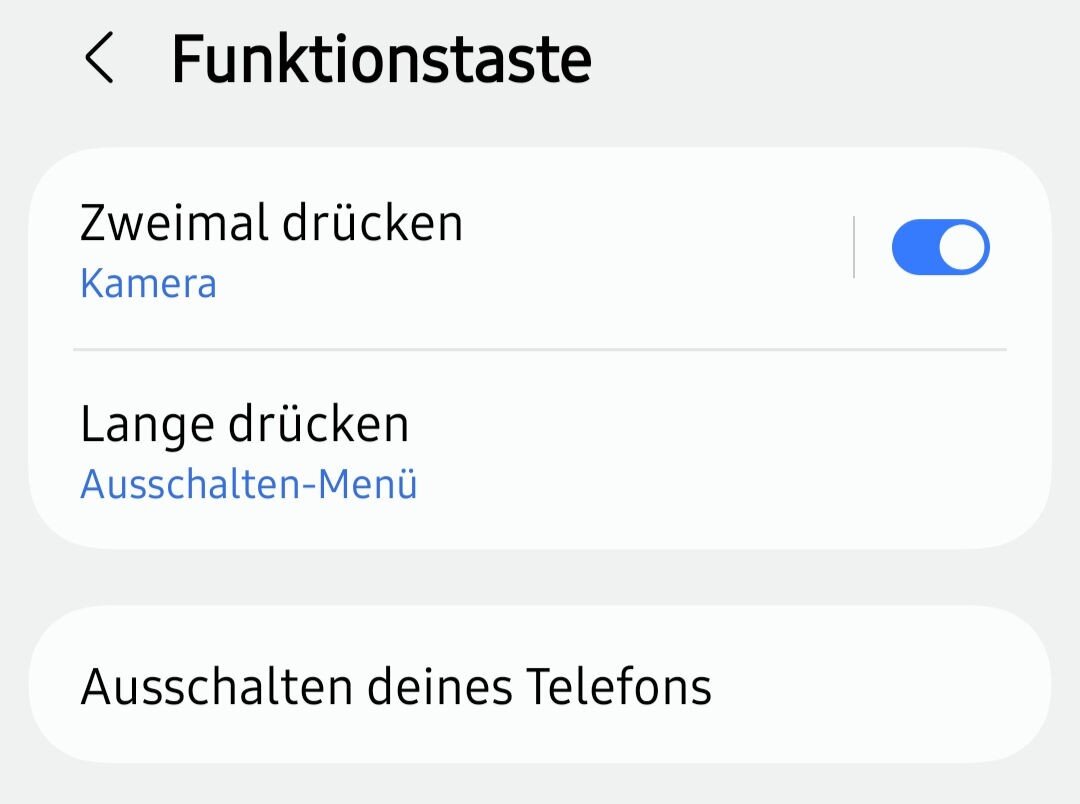Click the word "Zweimal" in first row
This screenshot has height=804, width=1080.
coord(173,222)
